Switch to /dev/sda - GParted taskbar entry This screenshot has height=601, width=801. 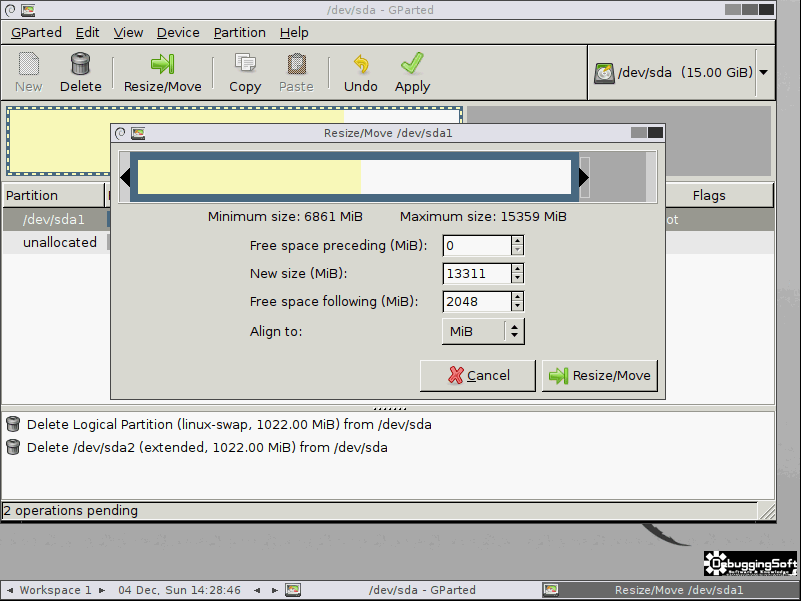[412, 590]
